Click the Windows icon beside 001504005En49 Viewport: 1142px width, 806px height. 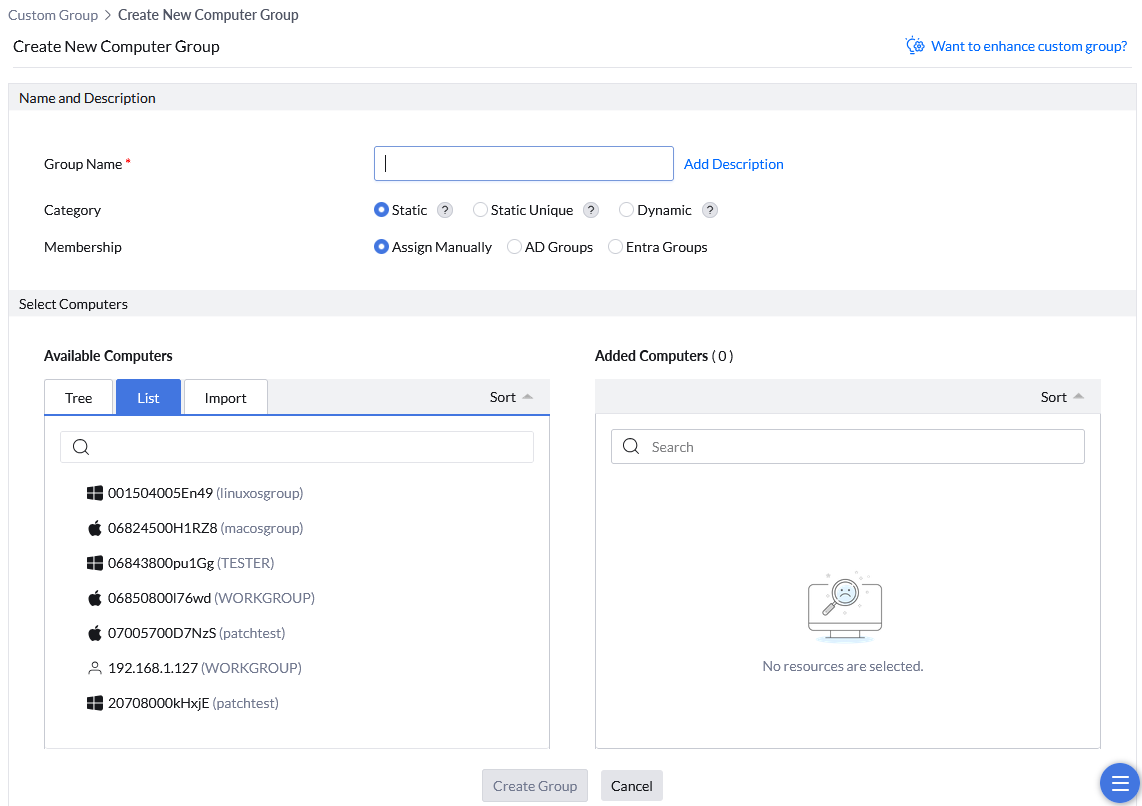point(95,493)
